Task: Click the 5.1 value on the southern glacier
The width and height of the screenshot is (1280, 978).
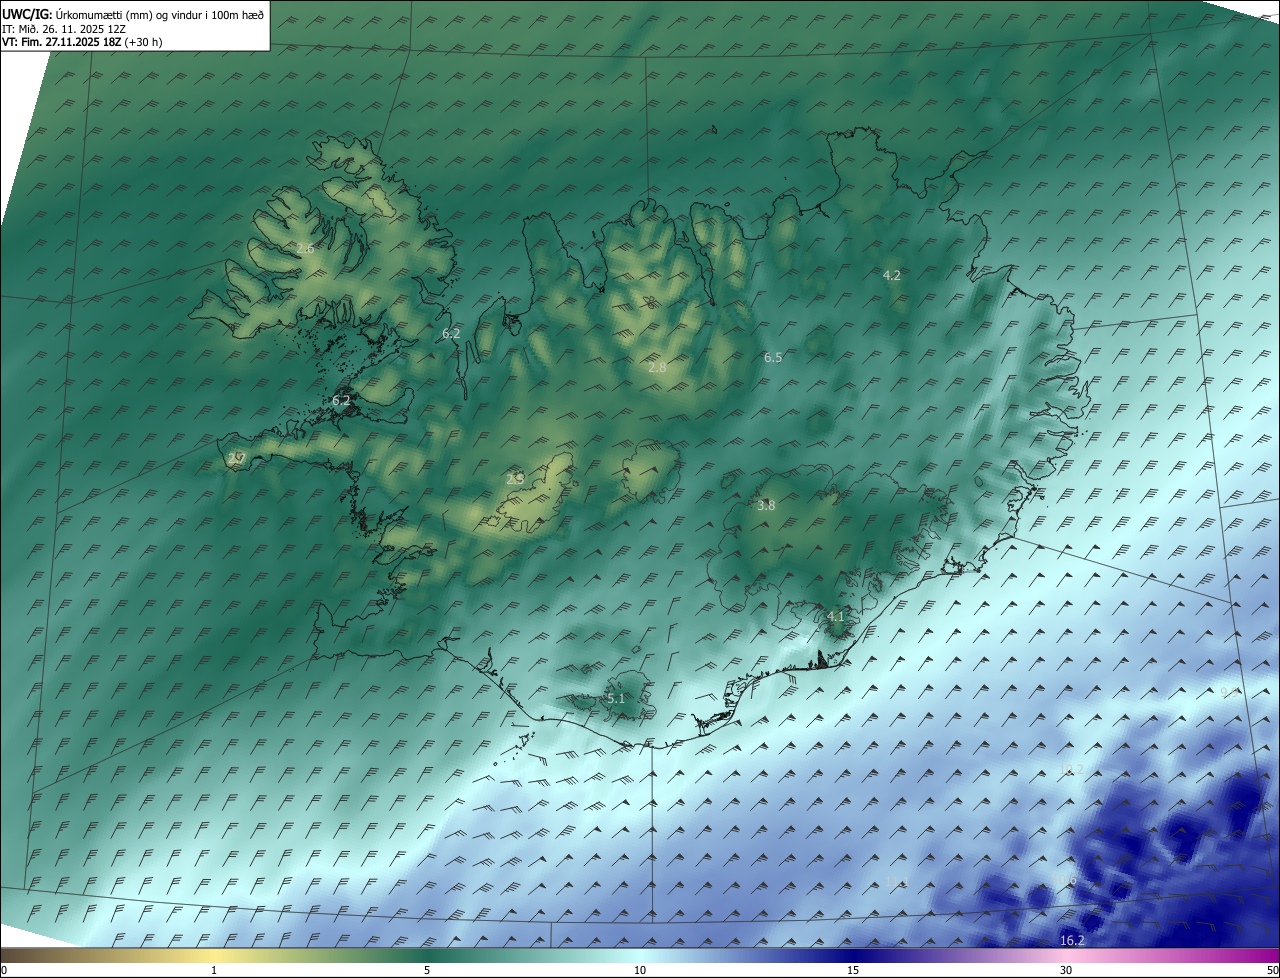Action: [x=616, y=698]
